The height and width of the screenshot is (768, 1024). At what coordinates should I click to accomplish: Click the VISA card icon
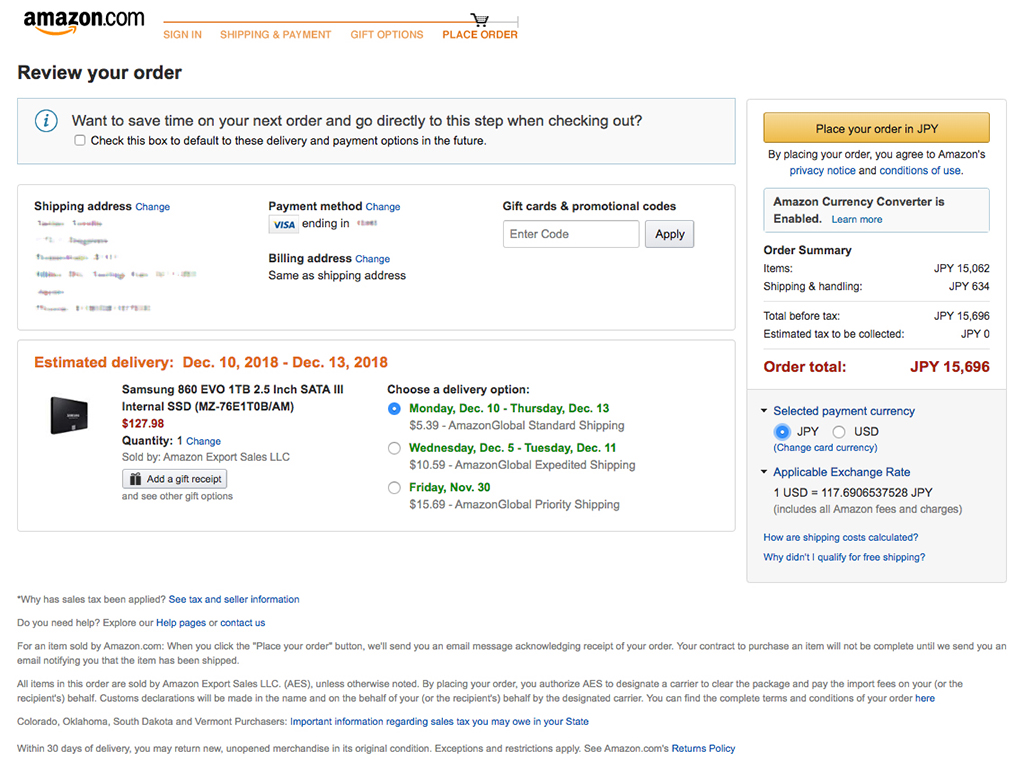(284, 225)
